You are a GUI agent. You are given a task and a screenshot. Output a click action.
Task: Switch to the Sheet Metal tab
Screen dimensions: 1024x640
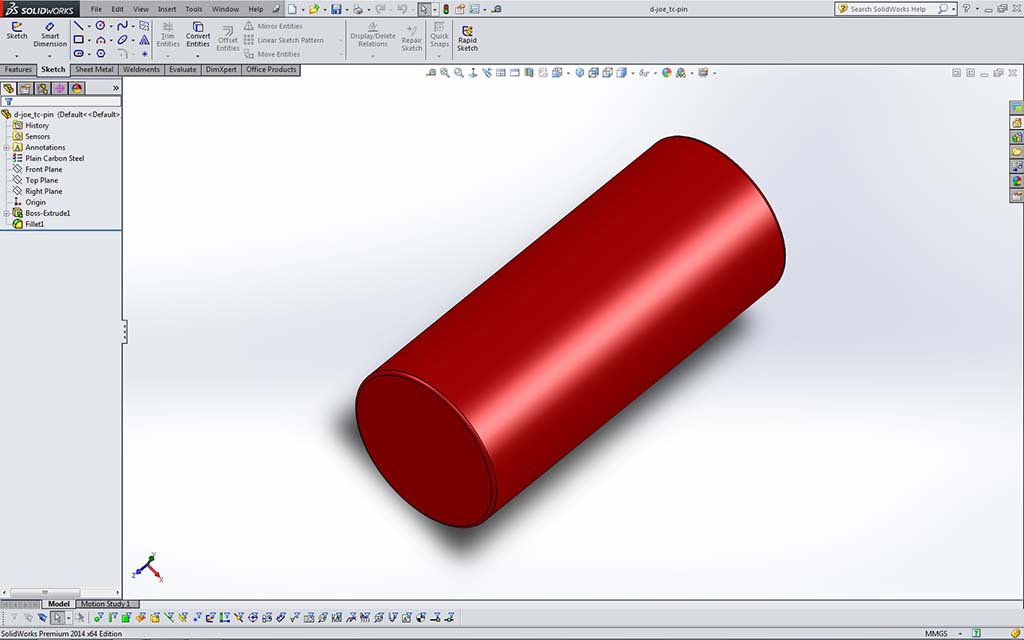point(94,70)
